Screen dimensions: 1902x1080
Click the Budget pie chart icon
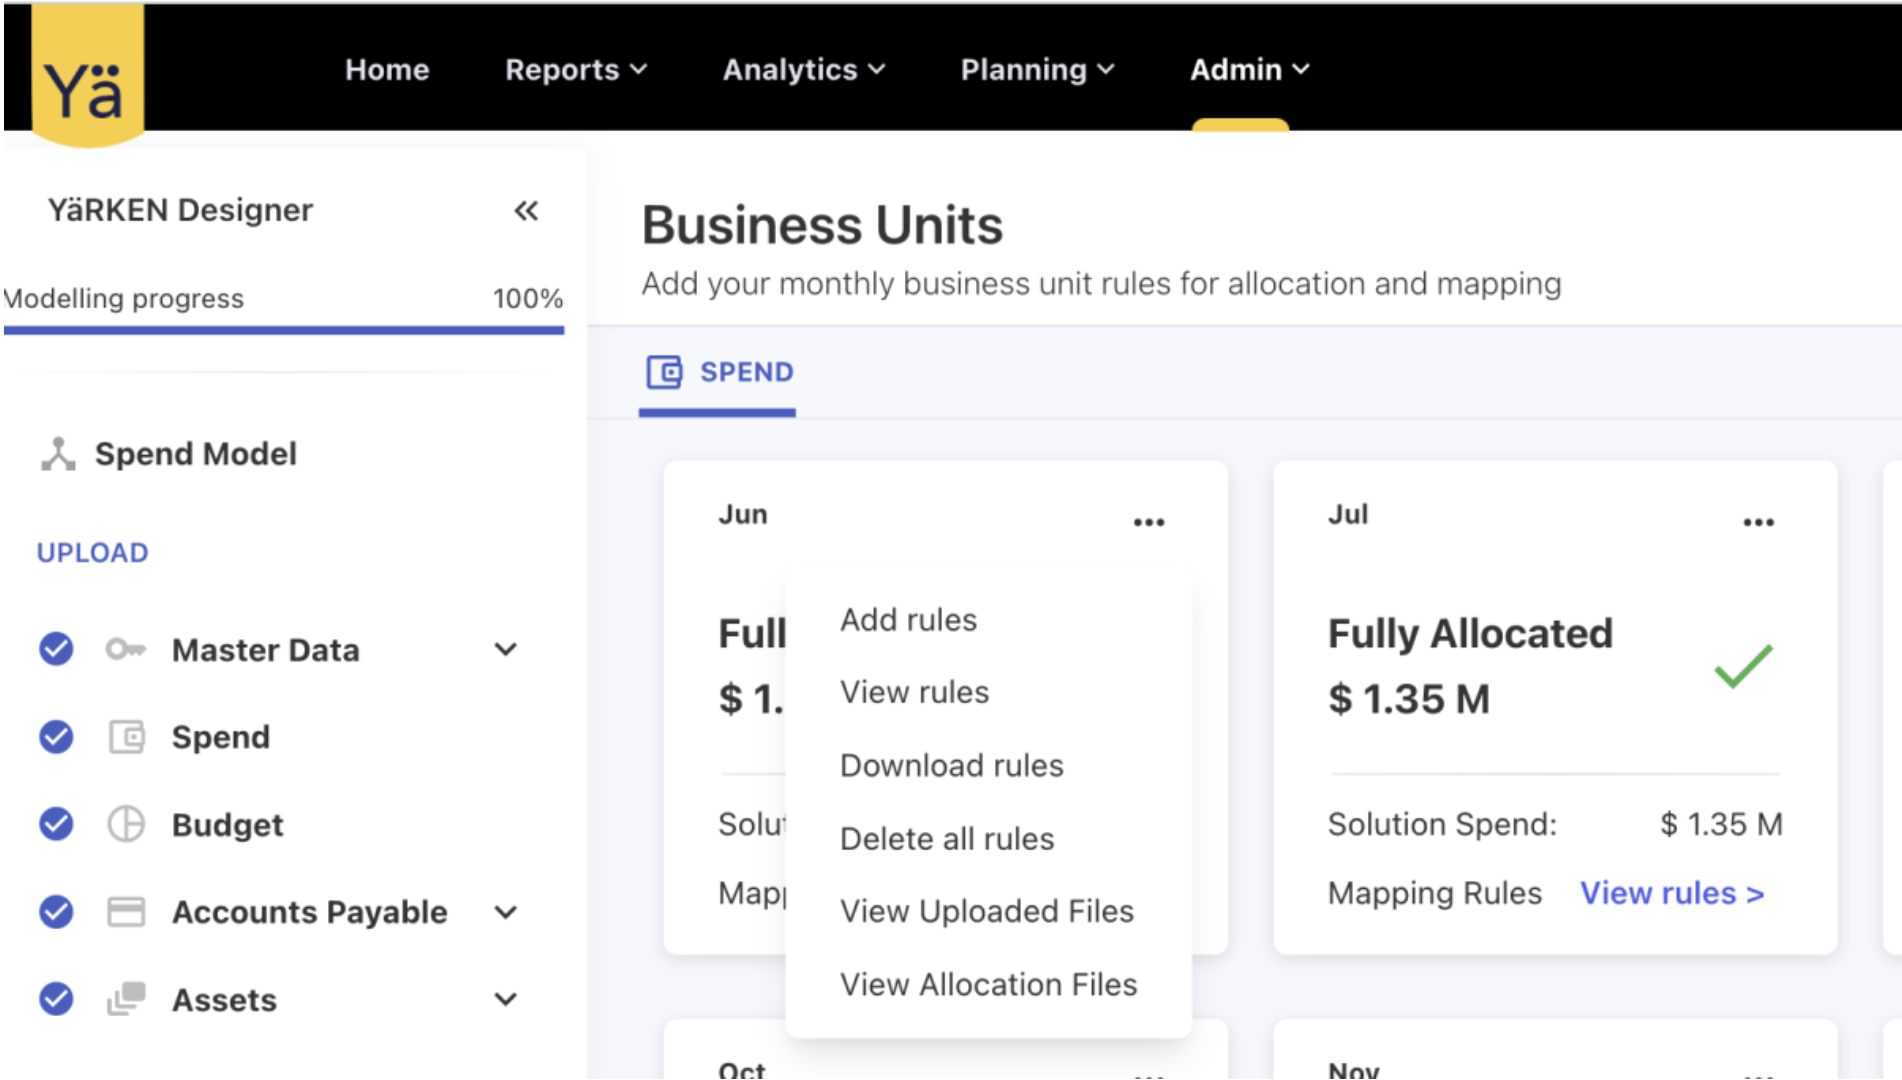pos(126,825)
